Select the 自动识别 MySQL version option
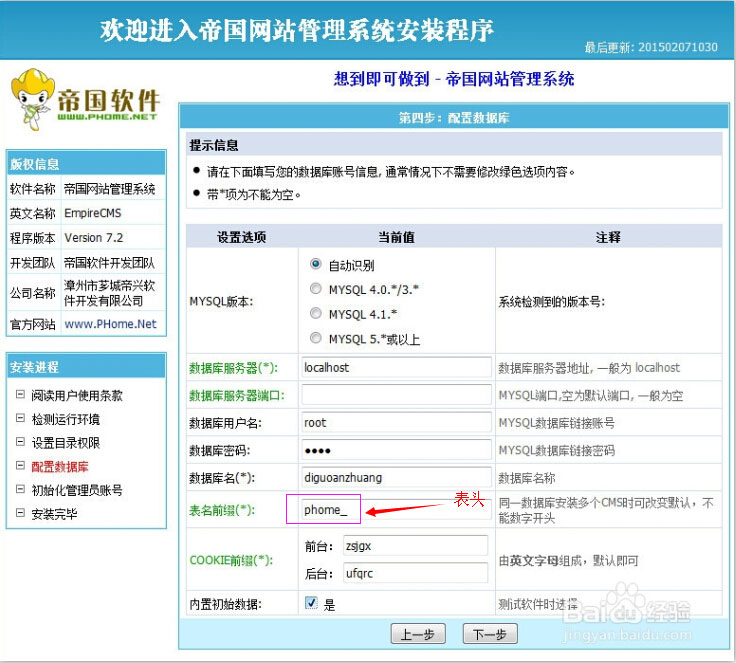736x663 pixels. point(315,264)
